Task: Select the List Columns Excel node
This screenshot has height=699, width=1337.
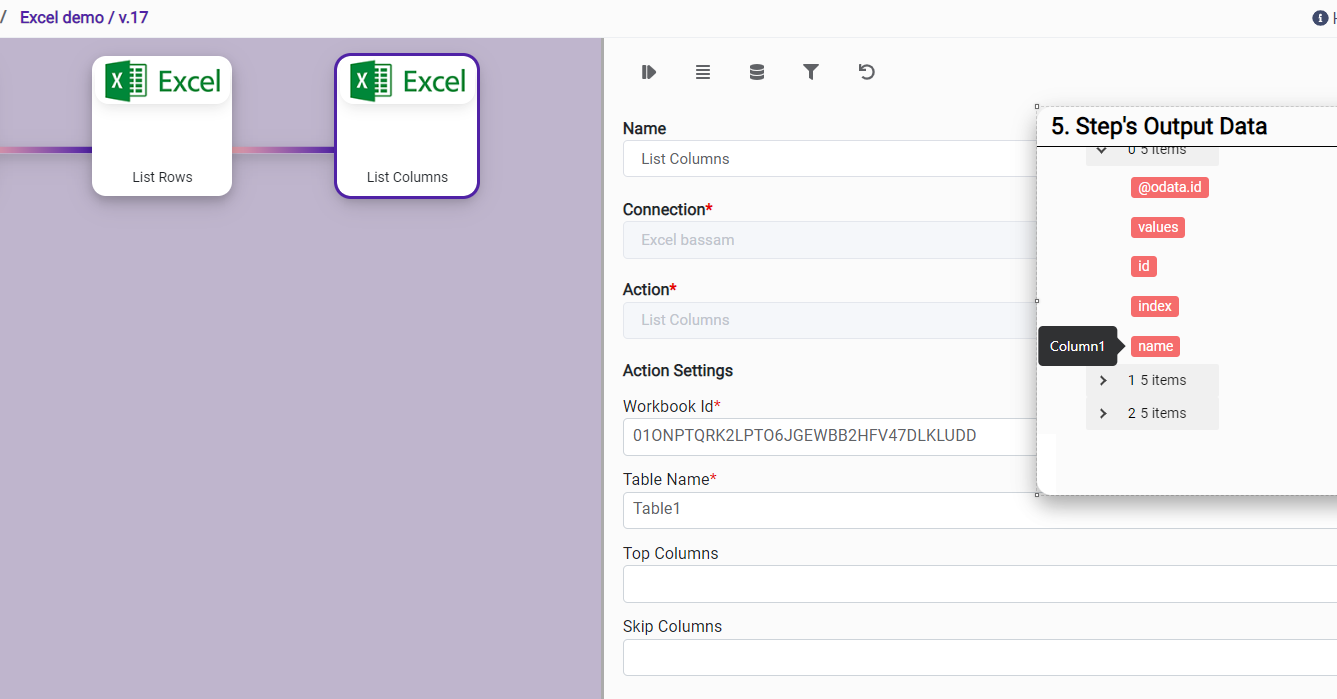Action: pyautogui.click(x=406, y=126)
